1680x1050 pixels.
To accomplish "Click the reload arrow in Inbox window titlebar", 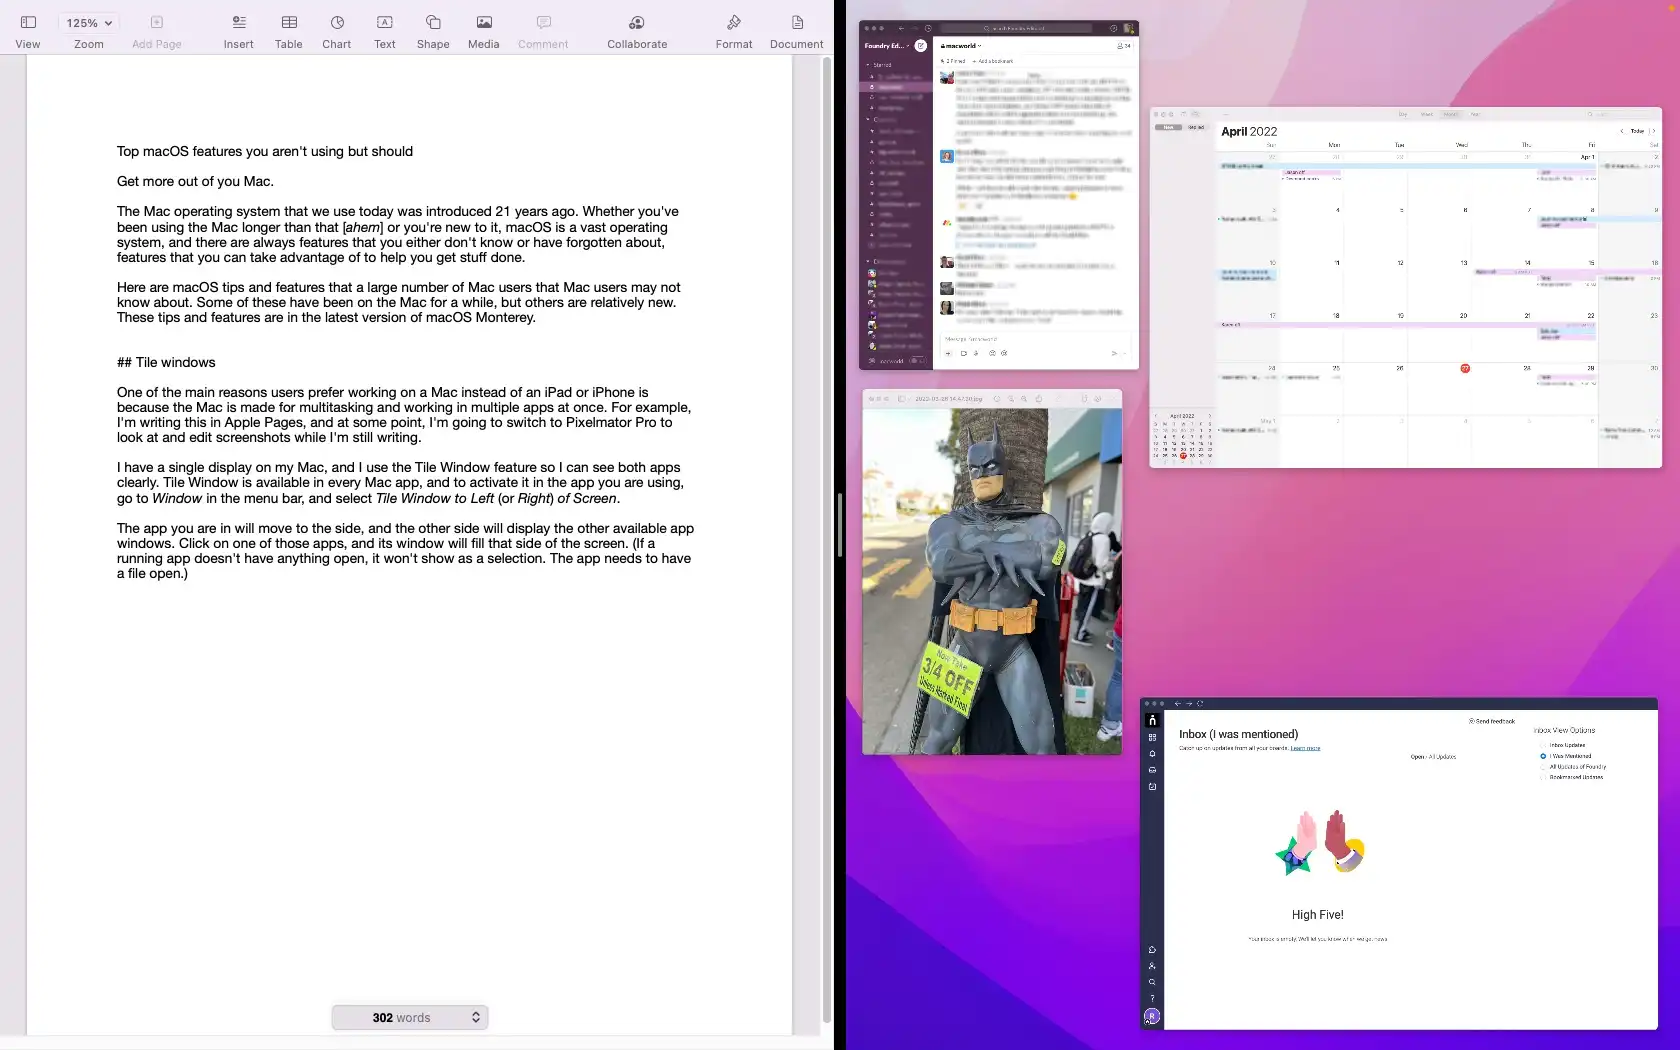I will pos(1200,703).
